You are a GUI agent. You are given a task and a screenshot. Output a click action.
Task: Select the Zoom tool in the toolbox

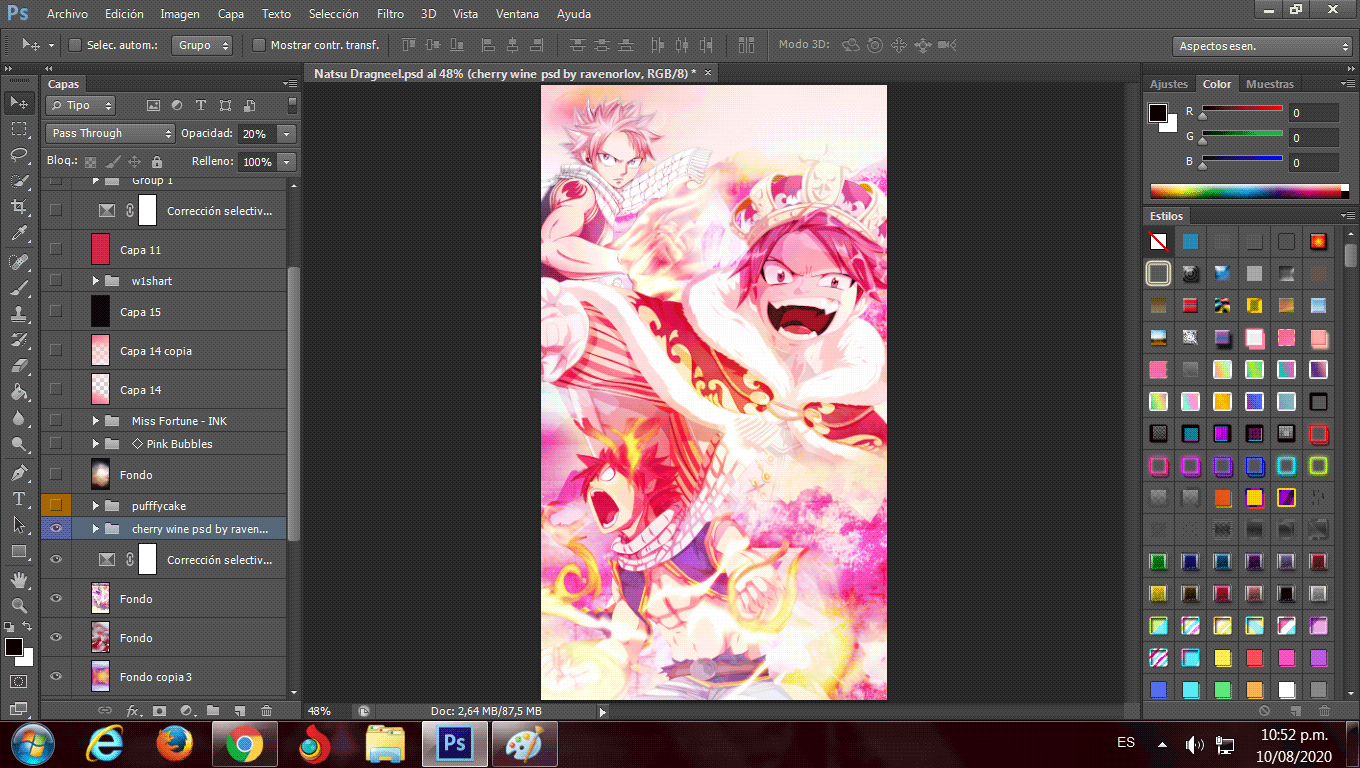pos(19,605)
